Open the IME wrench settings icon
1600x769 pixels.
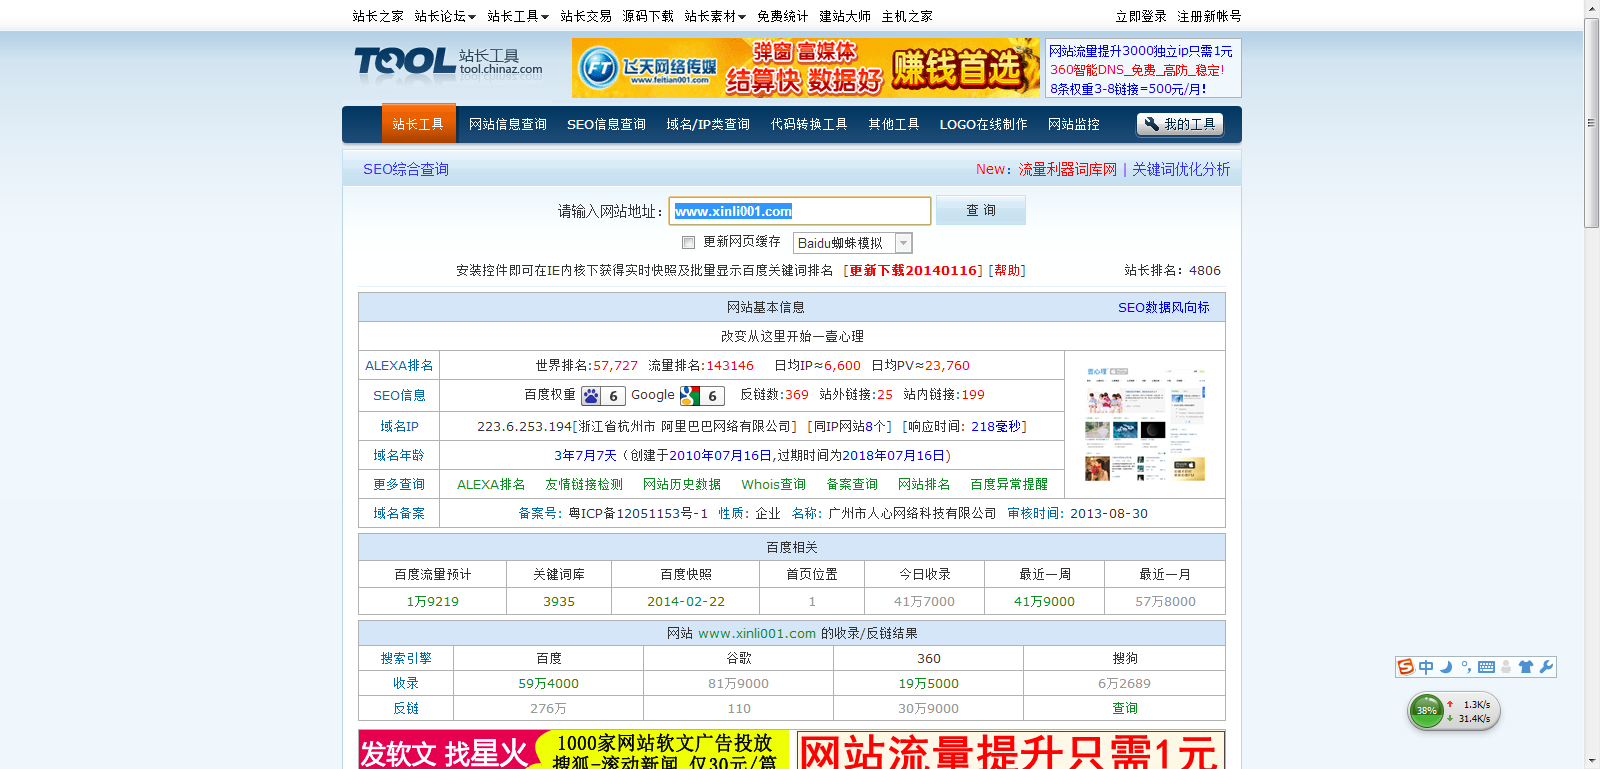pyautogui.click(x=1546, y=667)
